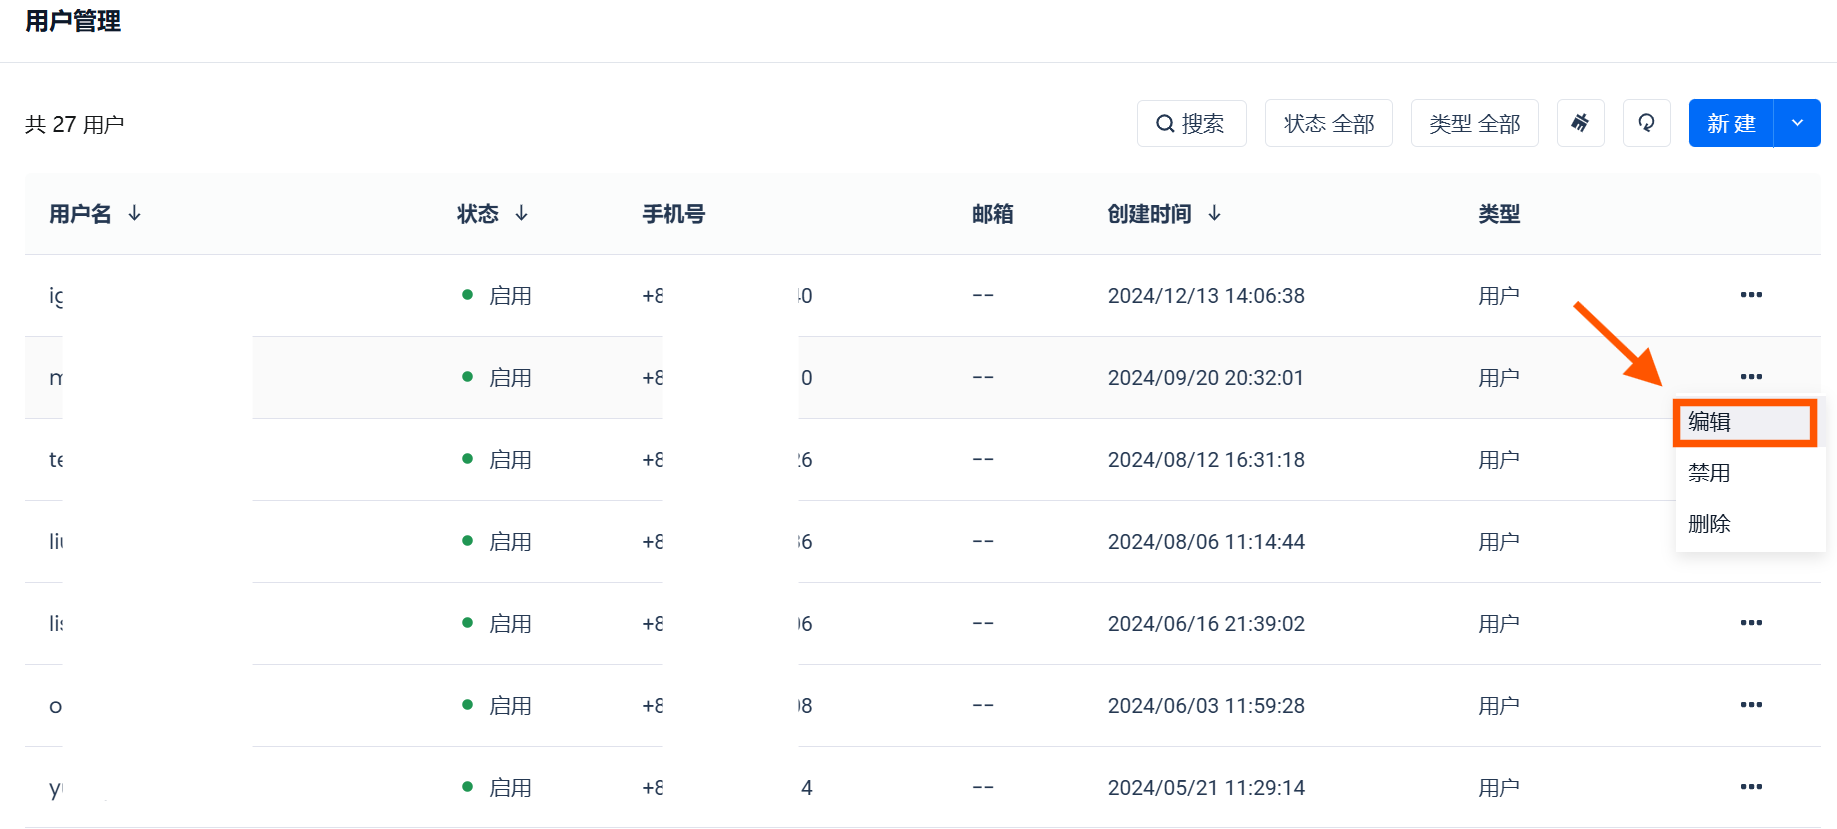Click the ellipsis on the 2024/09/20 row

click(1750, 377)
